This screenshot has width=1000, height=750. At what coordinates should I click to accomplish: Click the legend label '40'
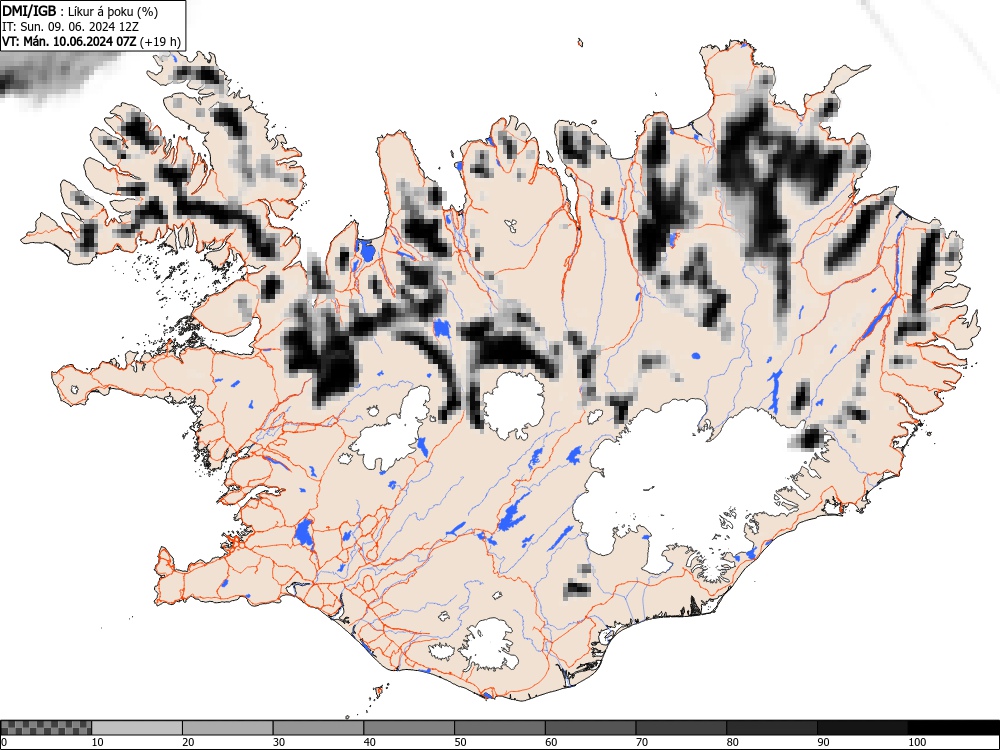369,742
